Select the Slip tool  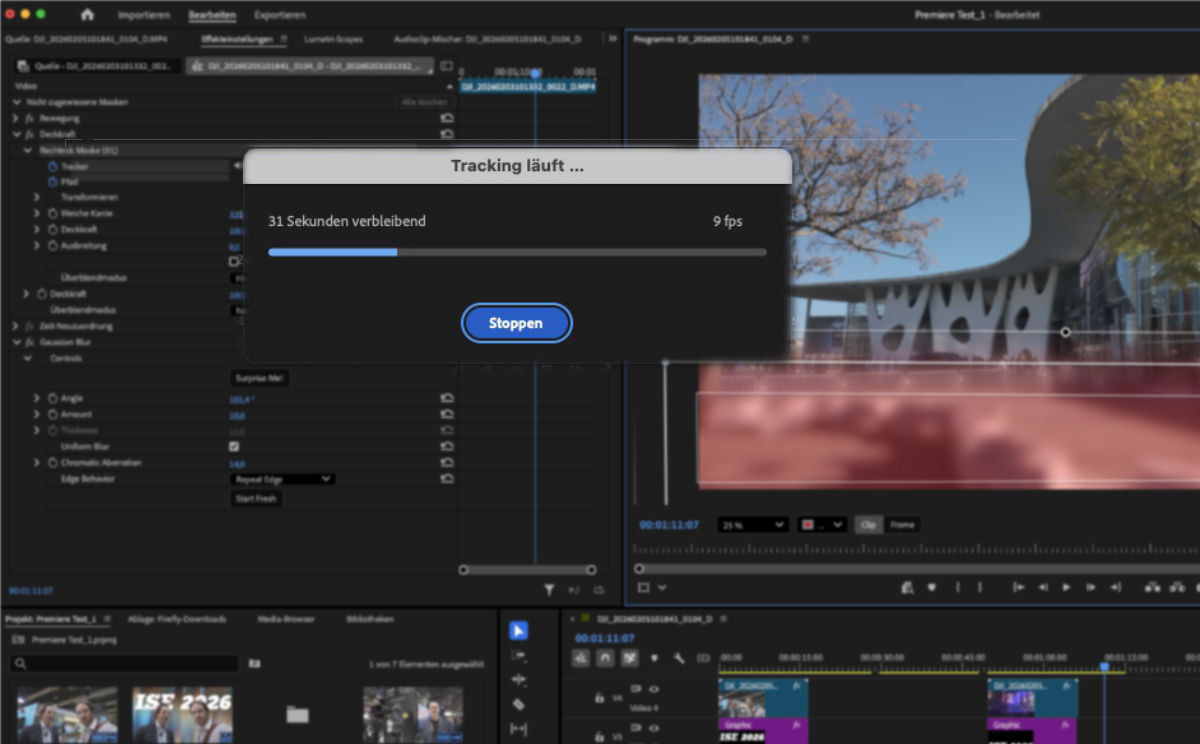pyautogui.click(x=518, y=729)
